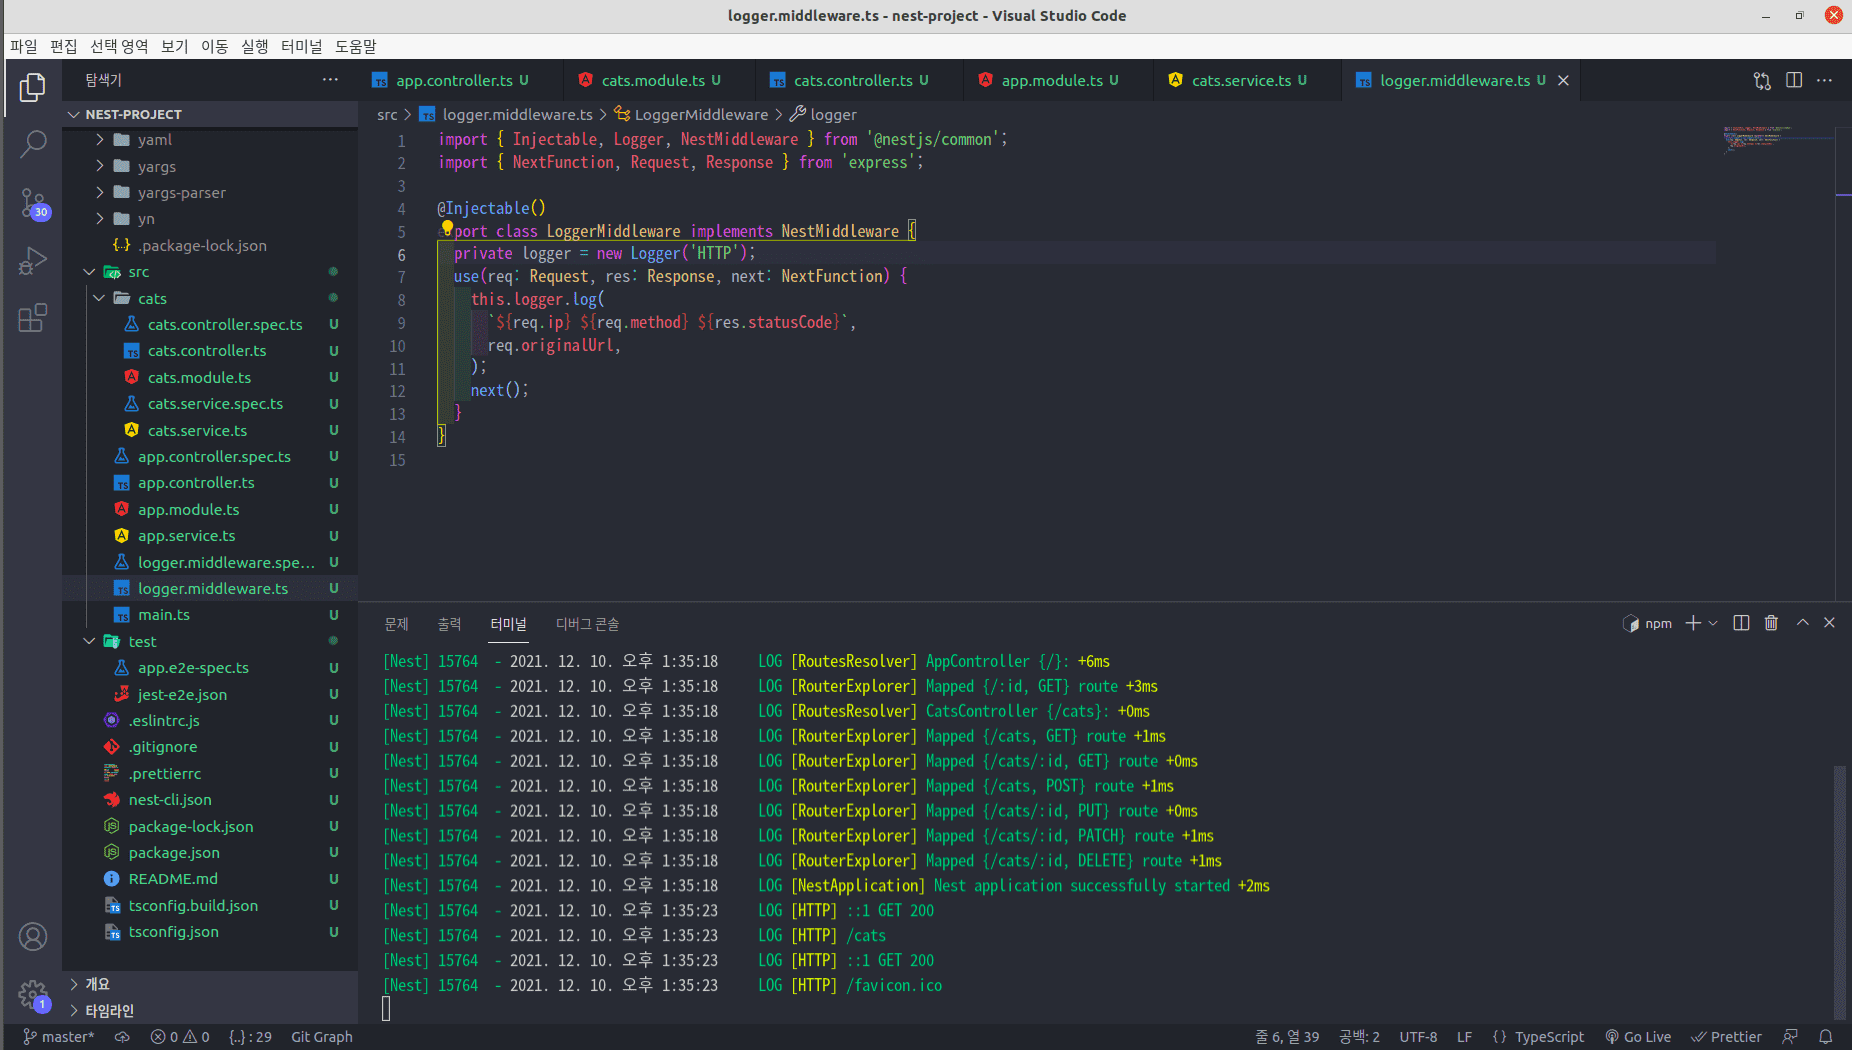
Task: Open Explorer more actions ellipsis
Action: click(x=330, y=80)
